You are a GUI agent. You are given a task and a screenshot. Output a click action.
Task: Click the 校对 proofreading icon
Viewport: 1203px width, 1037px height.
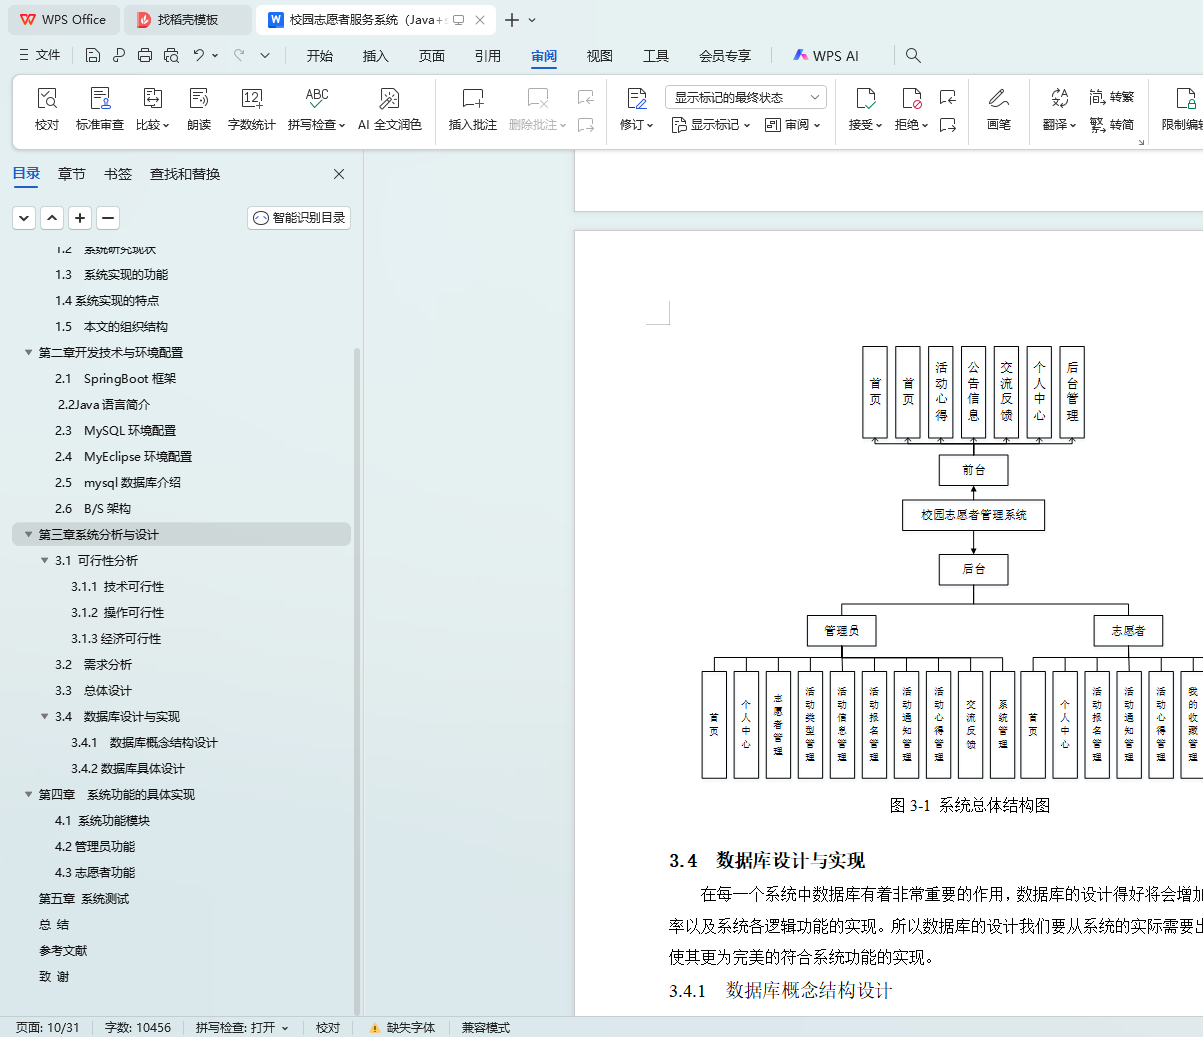pyautogui.click(x=47, y=98)
